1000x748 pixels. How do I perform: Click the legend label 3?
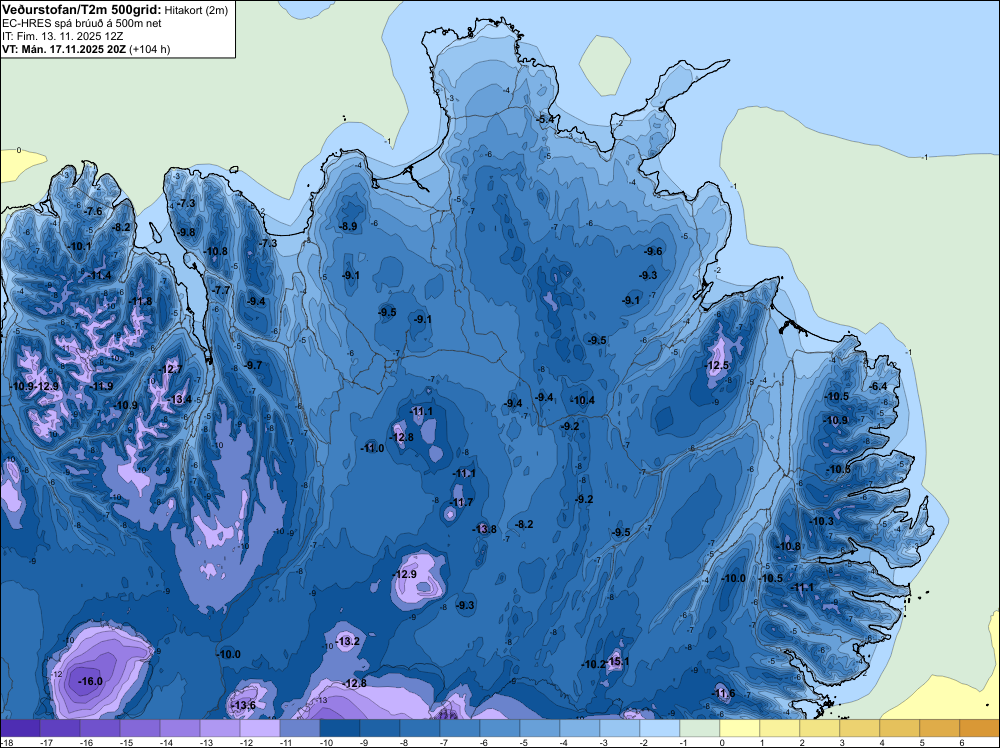pyautogui.click(x=842, y=742)
